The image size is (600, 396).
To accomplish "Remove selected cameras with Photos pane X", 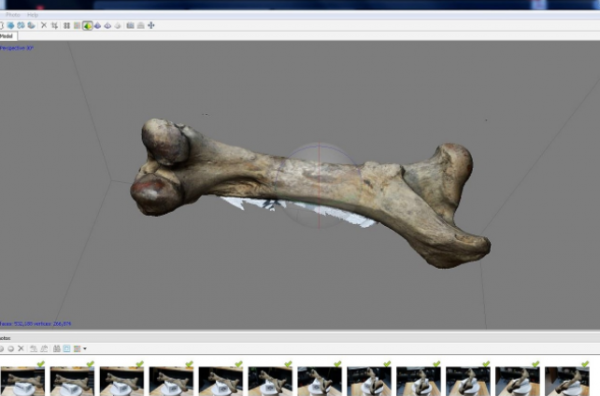I will [x=21, y=349].
